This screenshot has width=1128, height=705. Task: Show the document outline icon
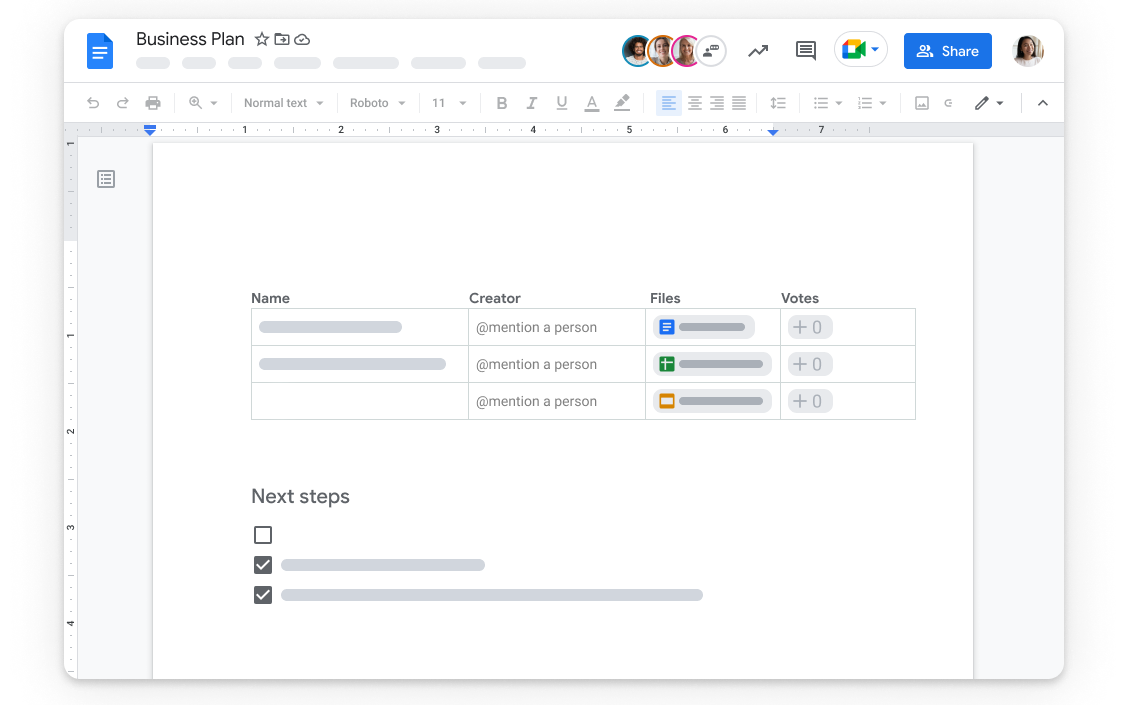pyautogui.click(x=106, y=178)
